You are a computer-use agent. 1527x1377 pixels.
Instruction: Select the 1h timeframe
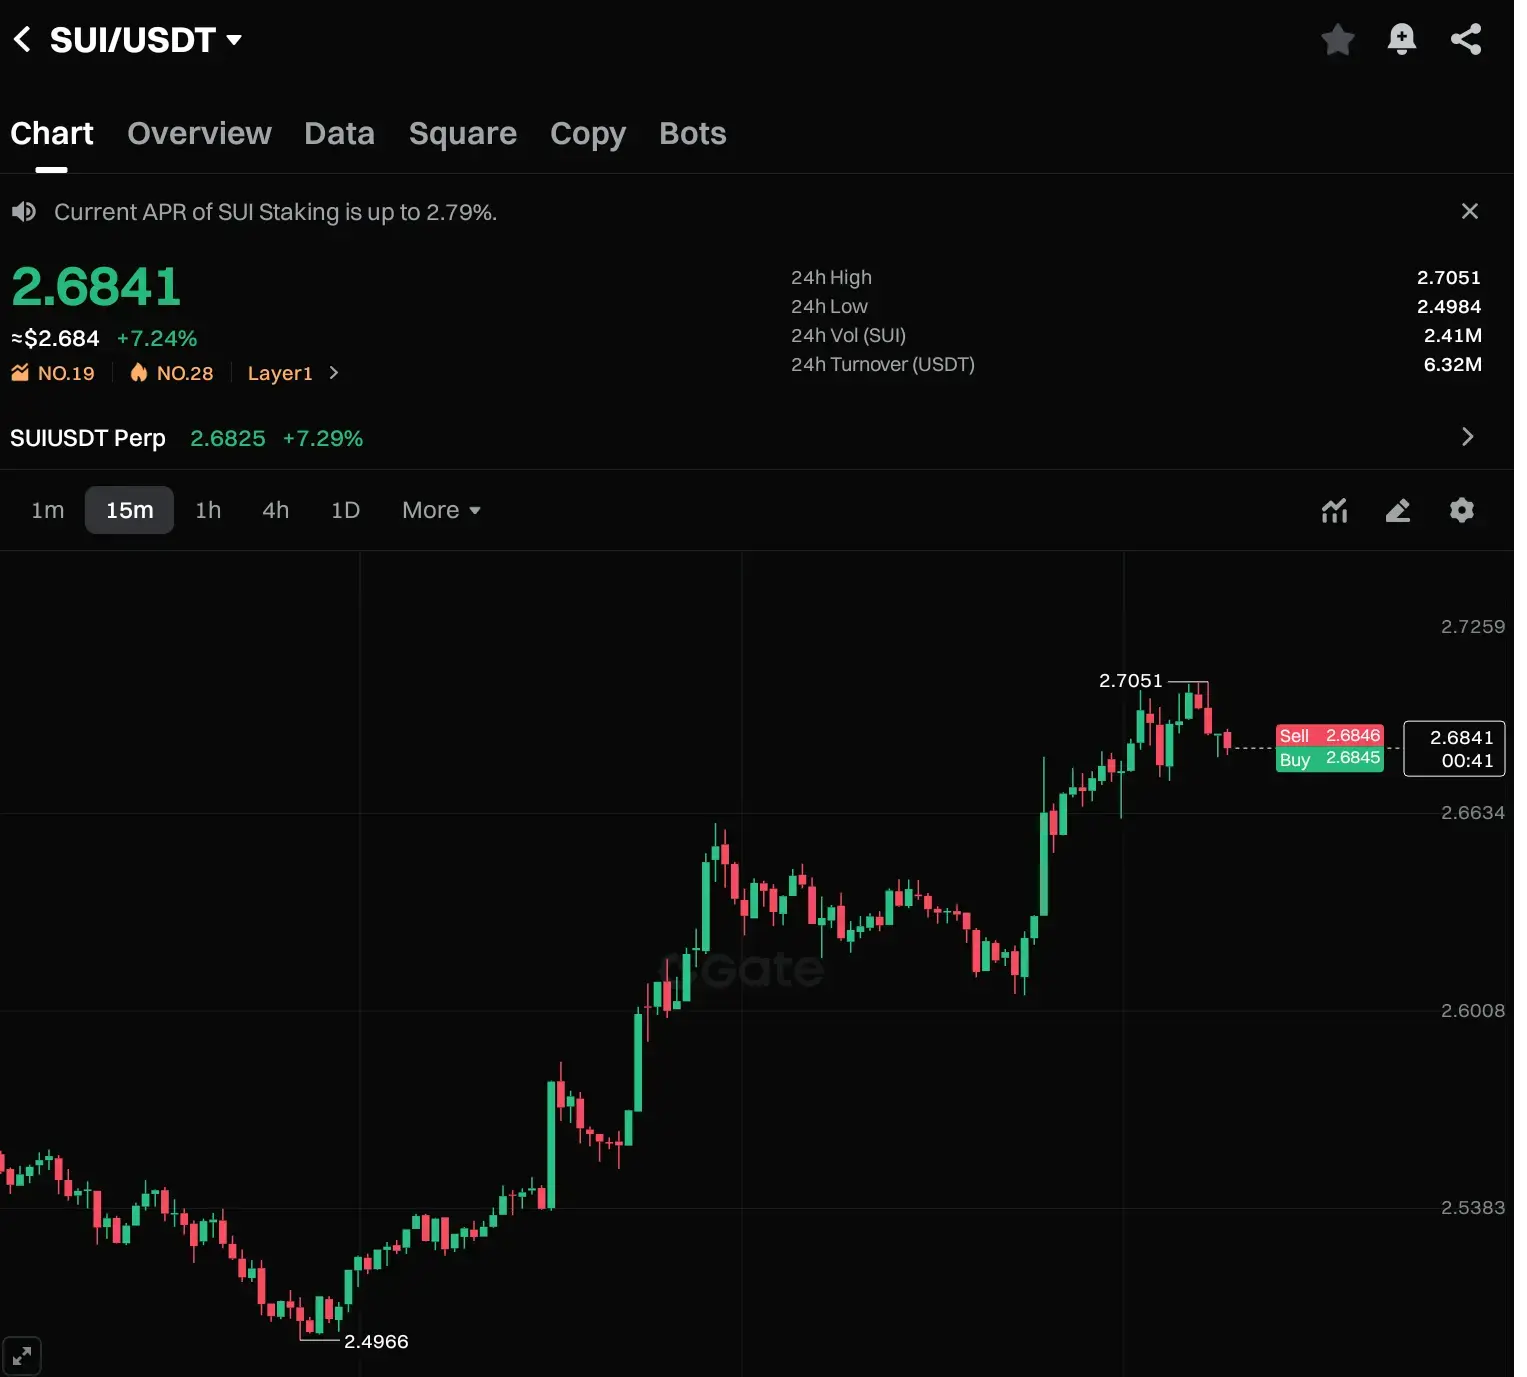208,510
